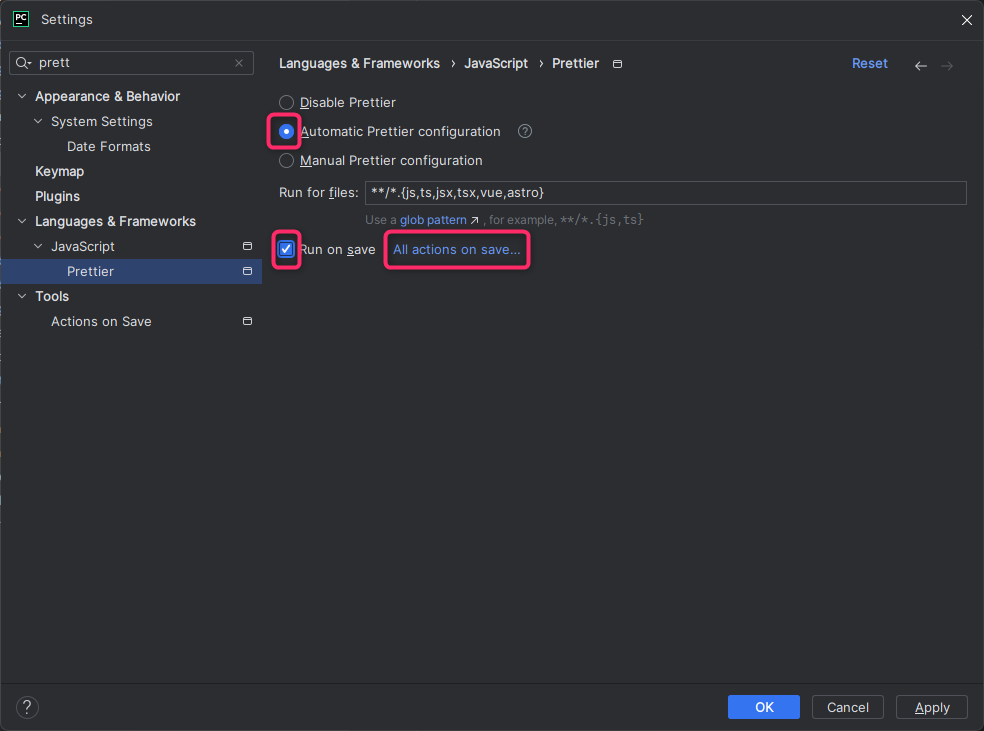Image resolution: width=984 pixels, height=731 pixels.
Task: Go back to previous settings page
Action: (x=921, y=65)
